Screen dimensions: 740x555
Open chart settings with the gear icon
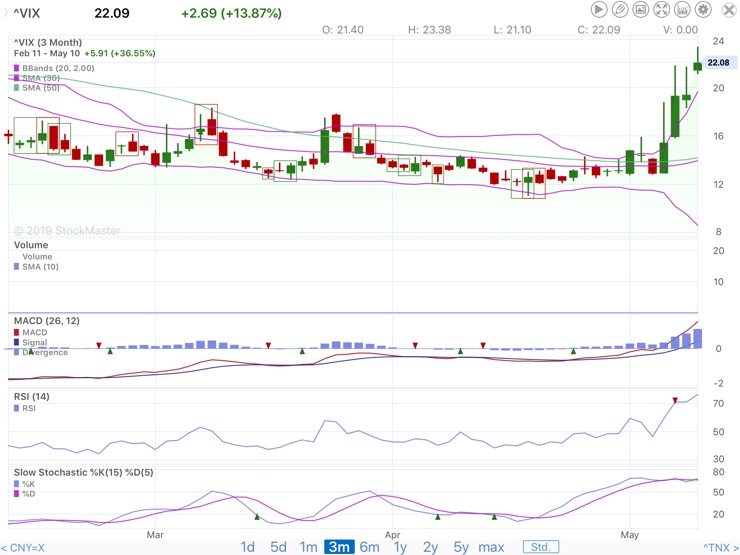tap(703, 9)
